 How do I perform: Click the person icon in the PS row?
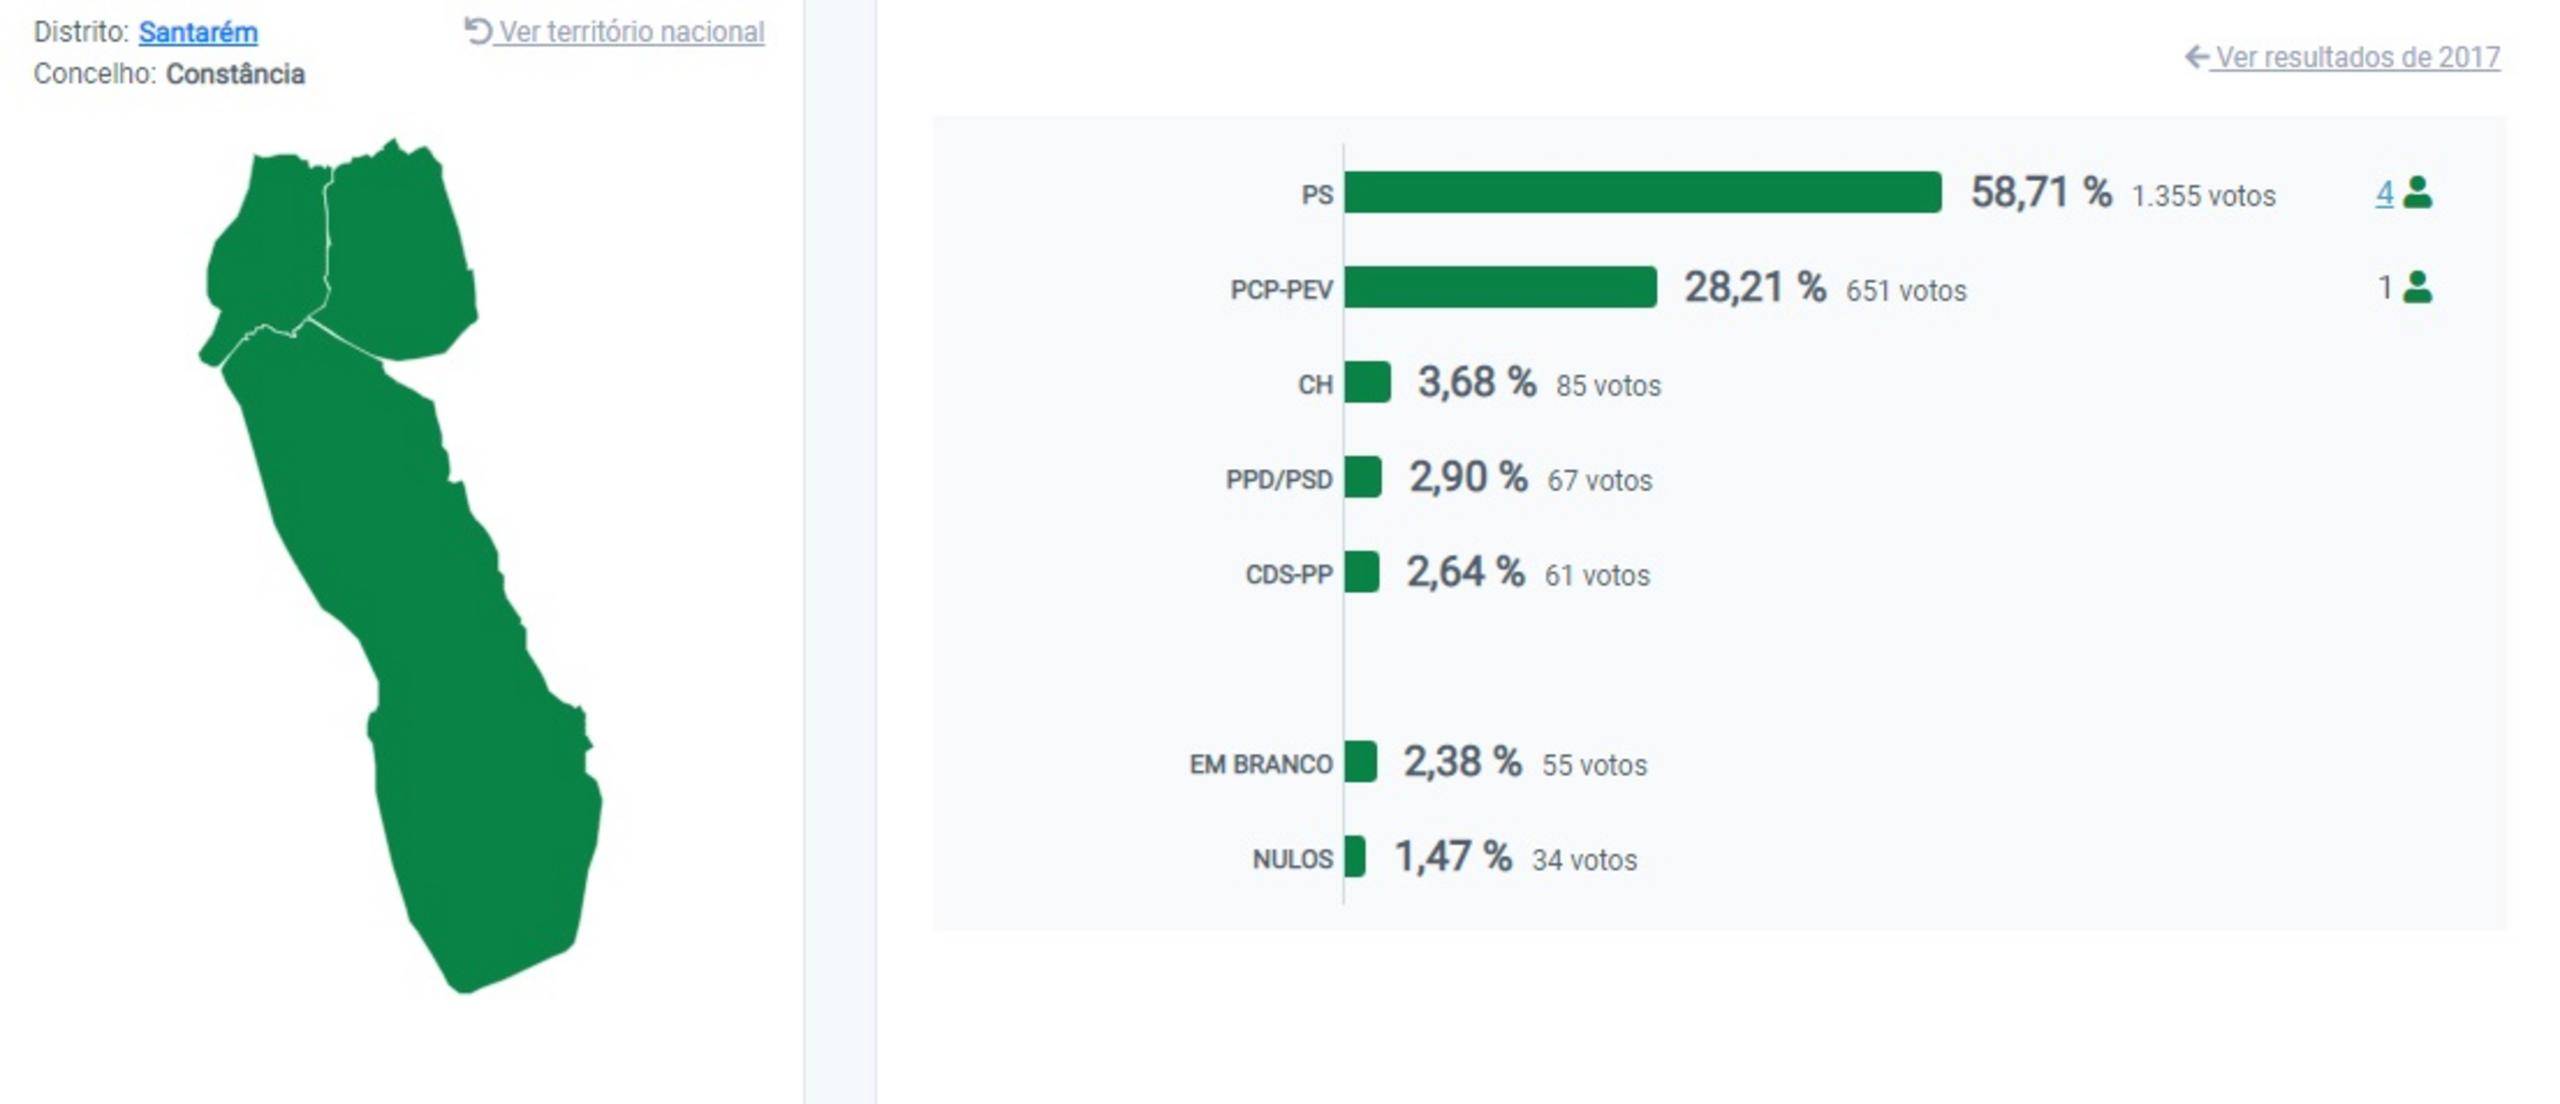2417,192
